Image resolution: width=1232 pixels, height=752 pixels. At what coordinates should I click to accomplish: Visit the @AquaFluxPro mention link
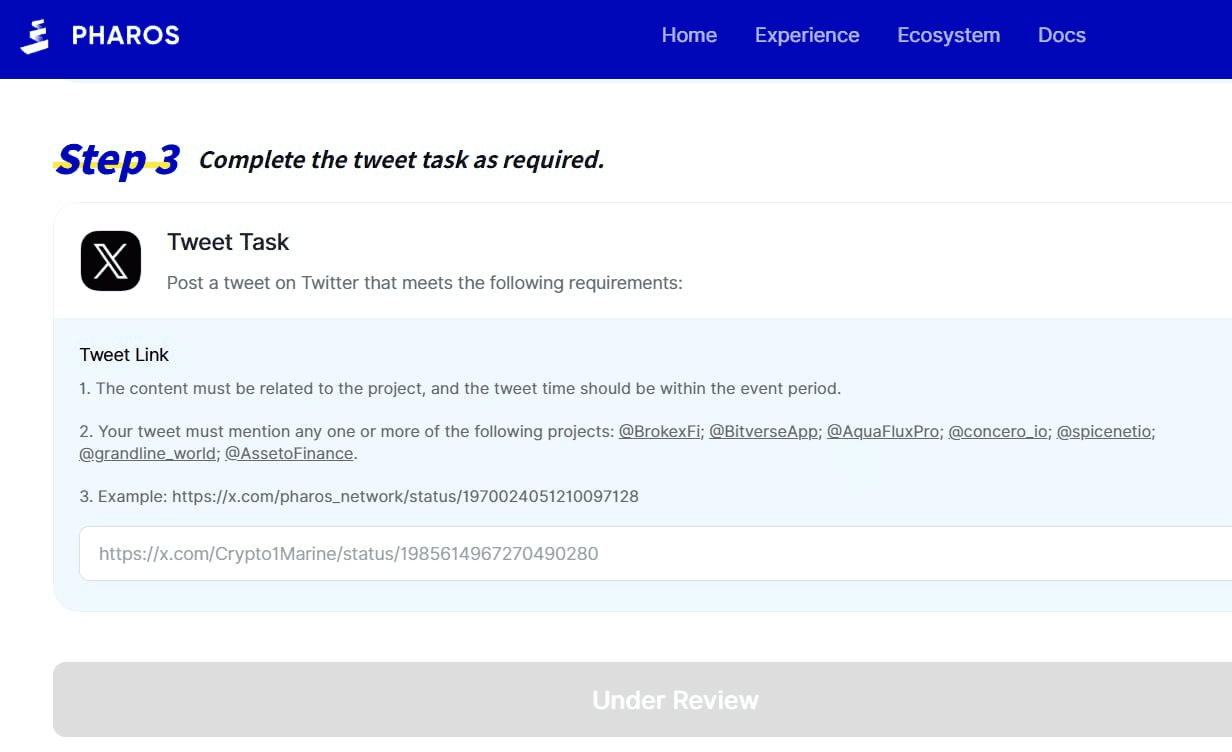click(x=883, y=432)
